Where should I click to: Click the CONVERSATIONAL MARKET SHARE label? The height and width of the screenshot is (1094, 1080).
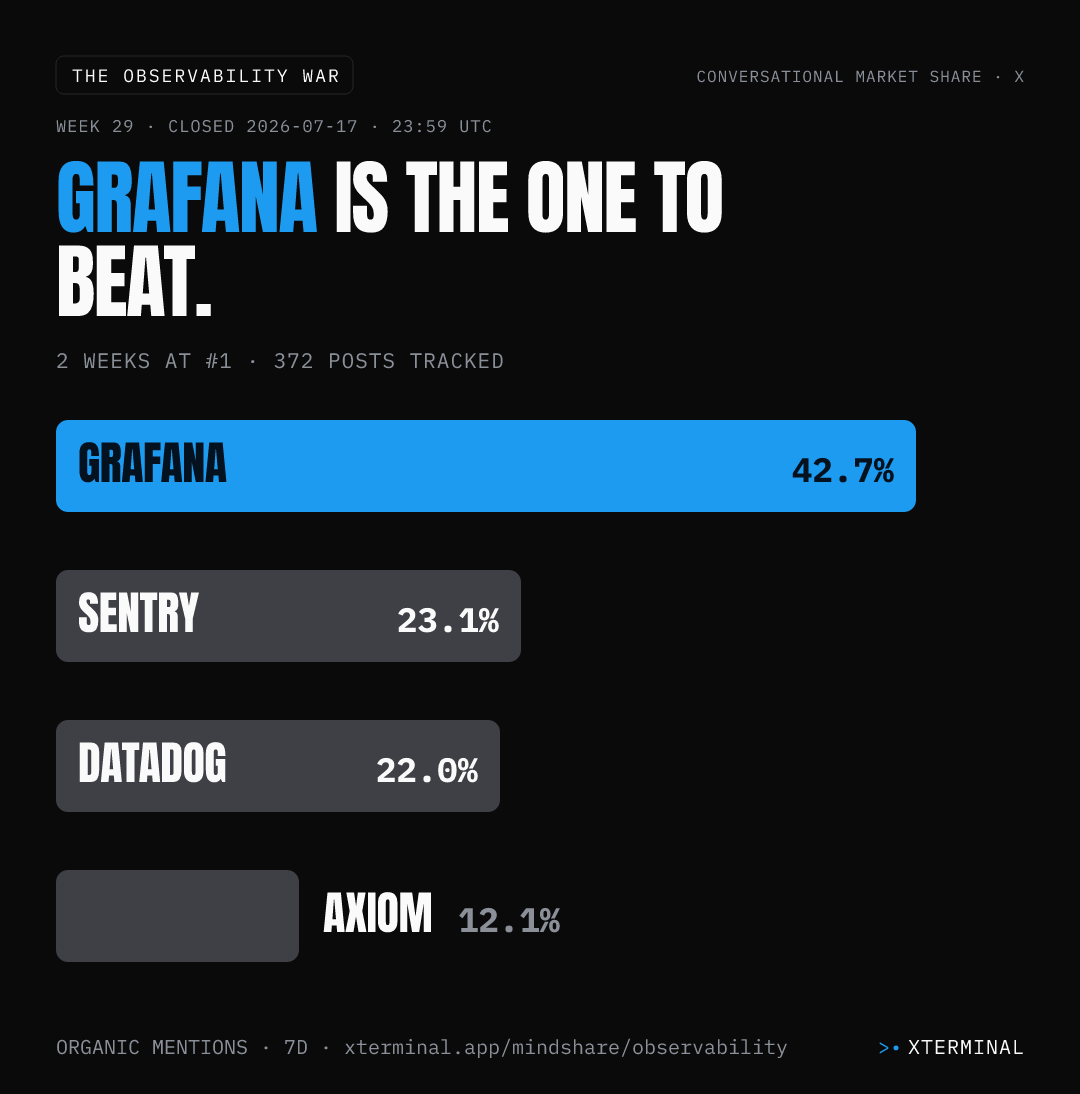(839, 77)
